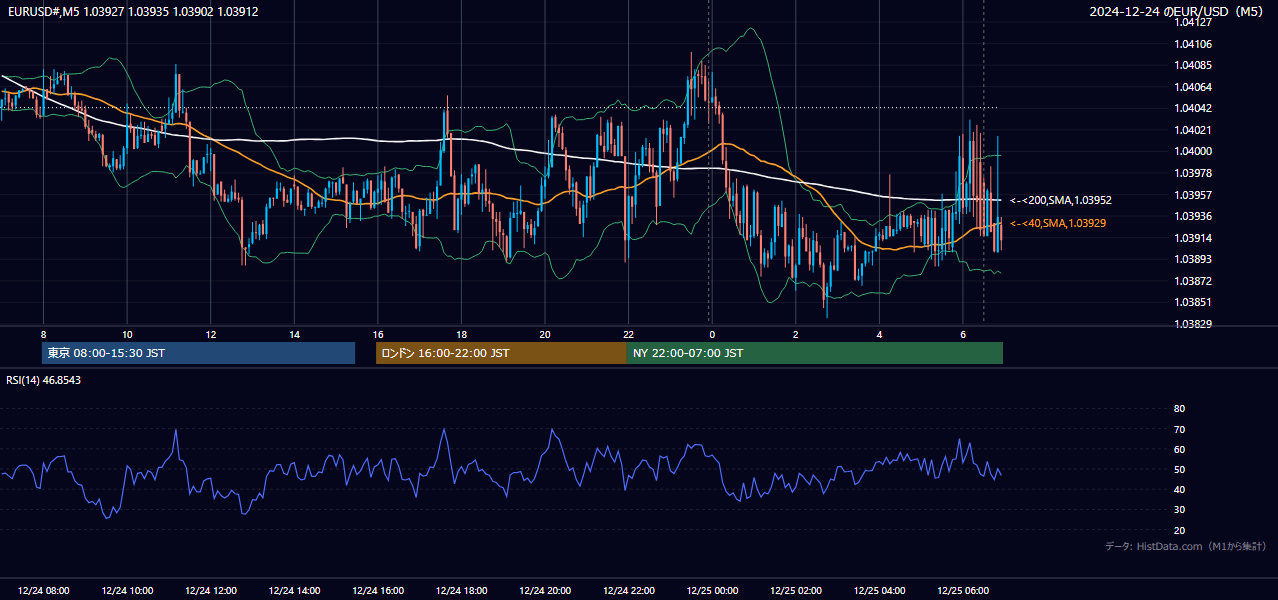Click the 12/24 20:00 date label
Screen dimensions: 1278x600
pos(545,591)
